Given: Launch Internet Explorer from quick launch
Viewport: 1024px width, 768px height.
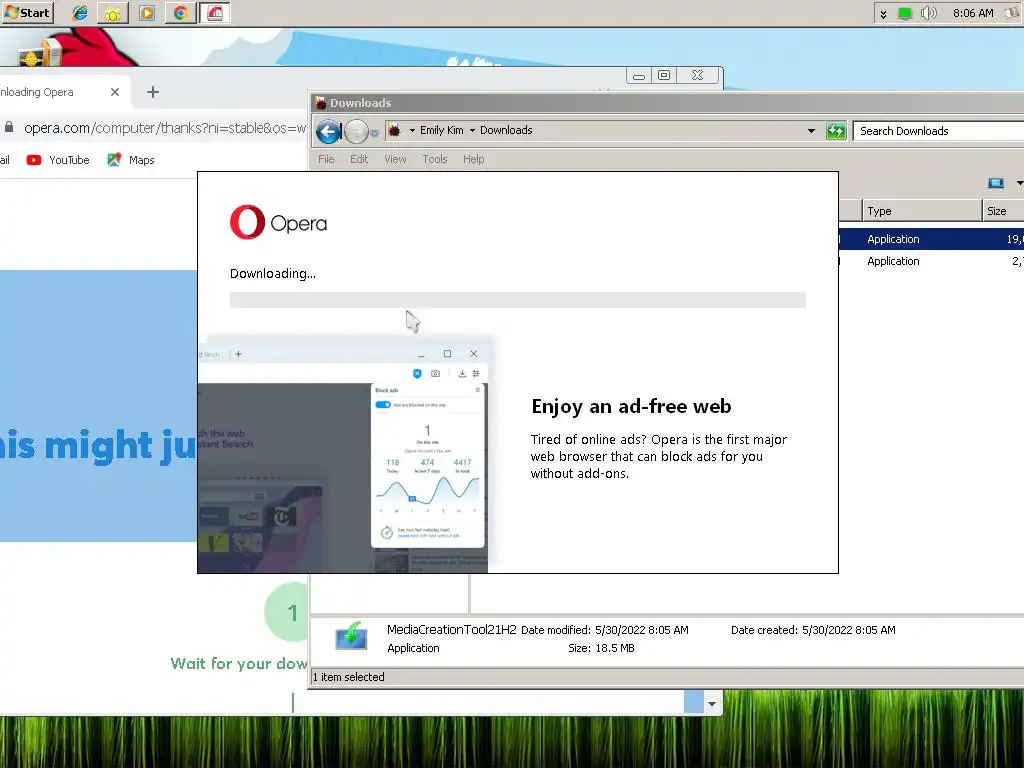Looking at the screenshot, I should pyautogui.click(x=80, y=12).
